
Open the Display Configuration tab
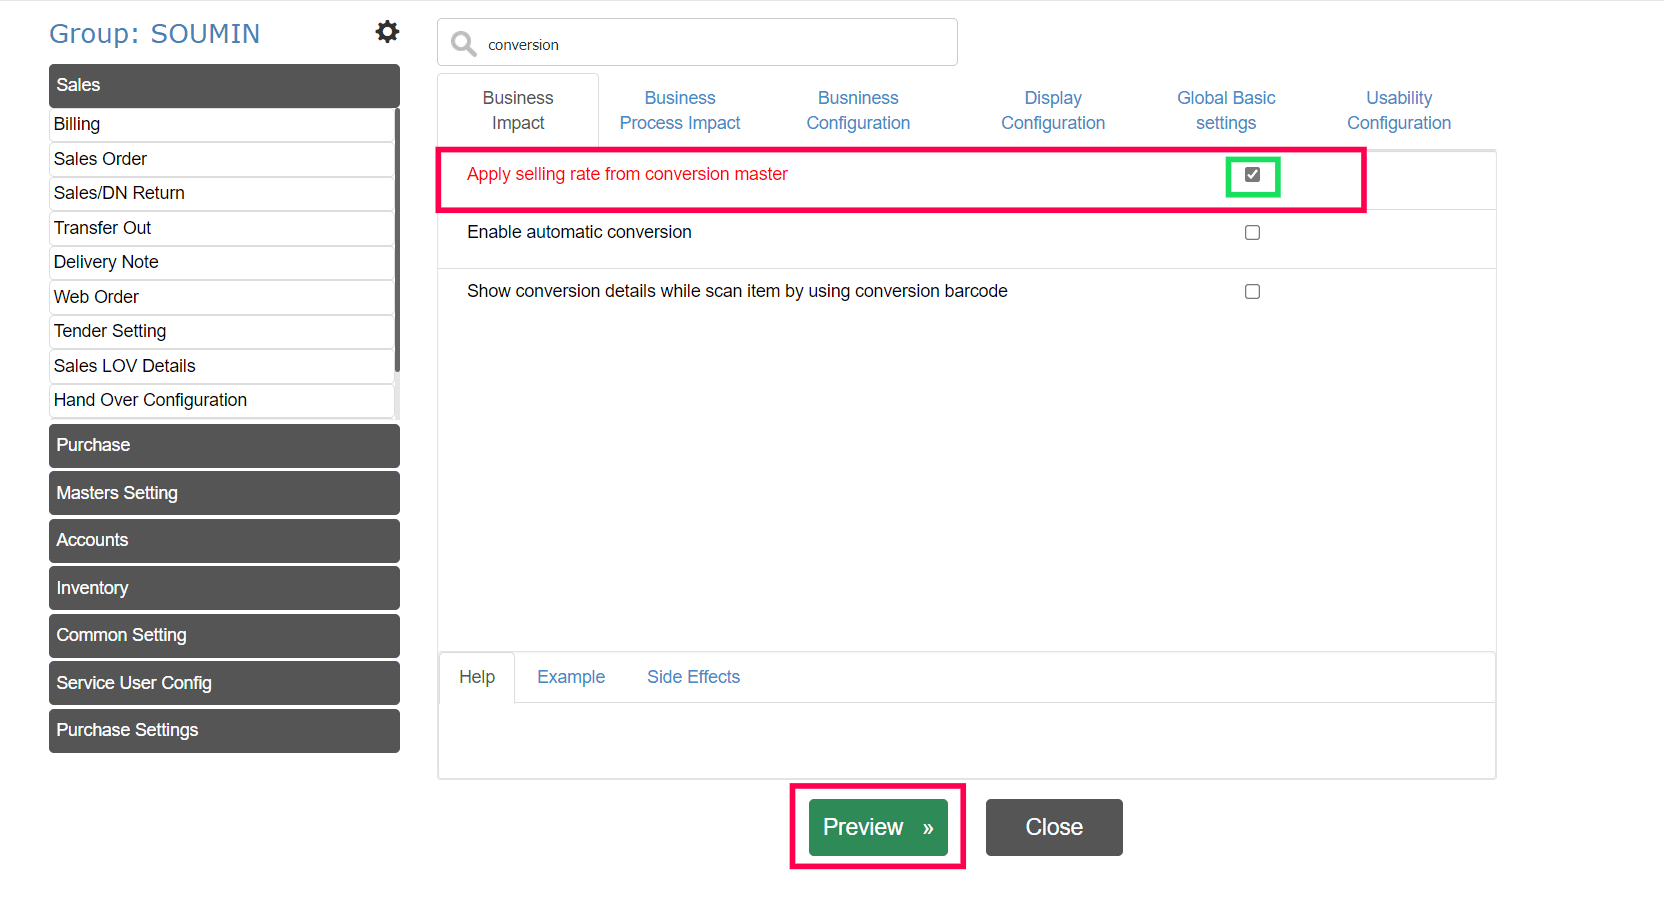[x=1053, y=111]
